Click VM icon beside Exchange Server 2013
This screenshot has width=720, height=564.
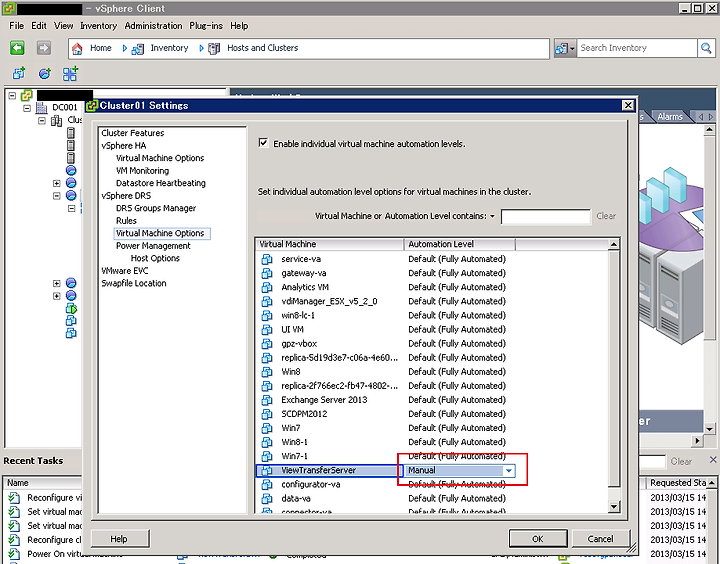pos(267,400)
